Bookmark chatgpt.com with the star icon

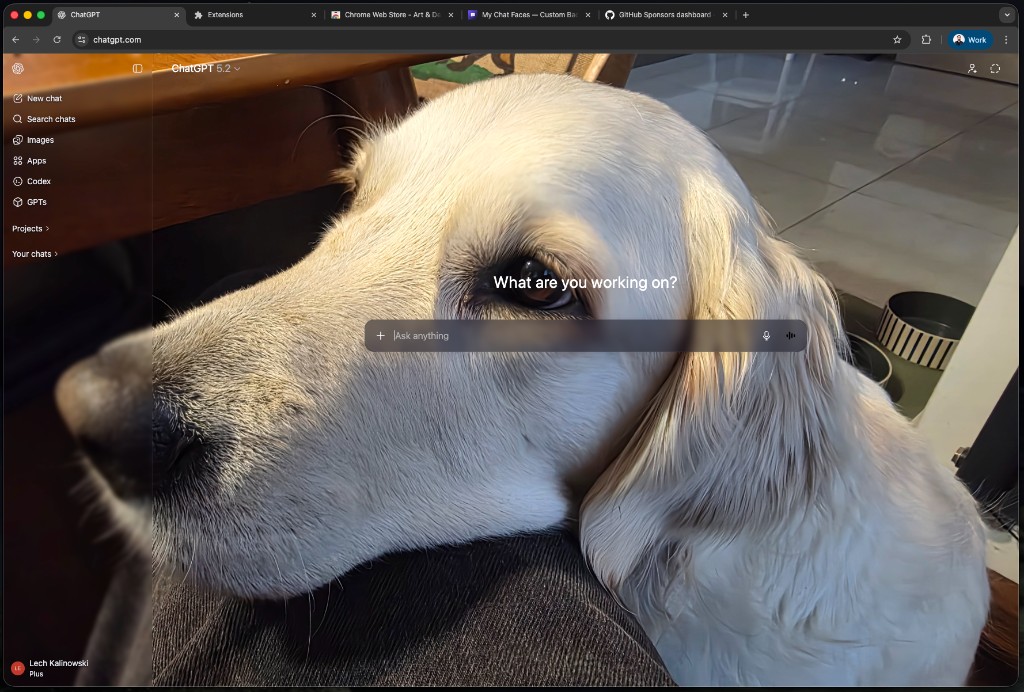[896, 40]
